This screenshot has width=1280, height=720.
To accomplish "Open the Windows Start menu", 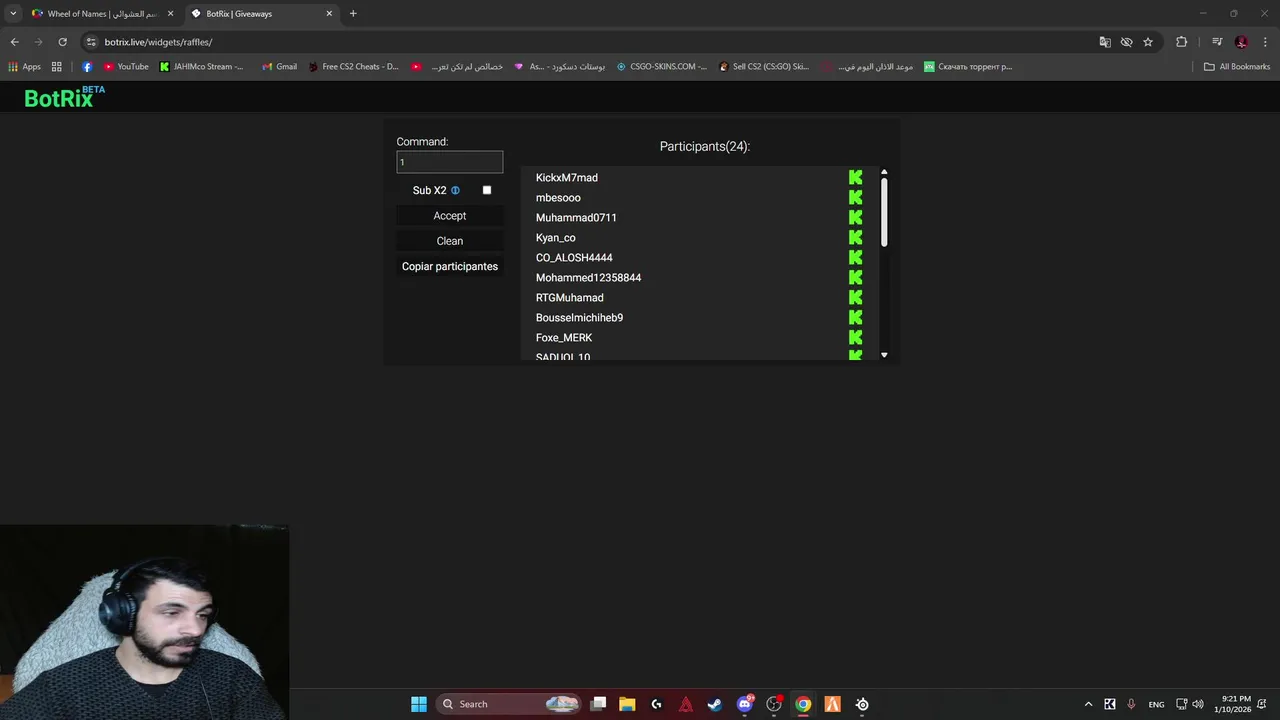I will coord(419,704).
